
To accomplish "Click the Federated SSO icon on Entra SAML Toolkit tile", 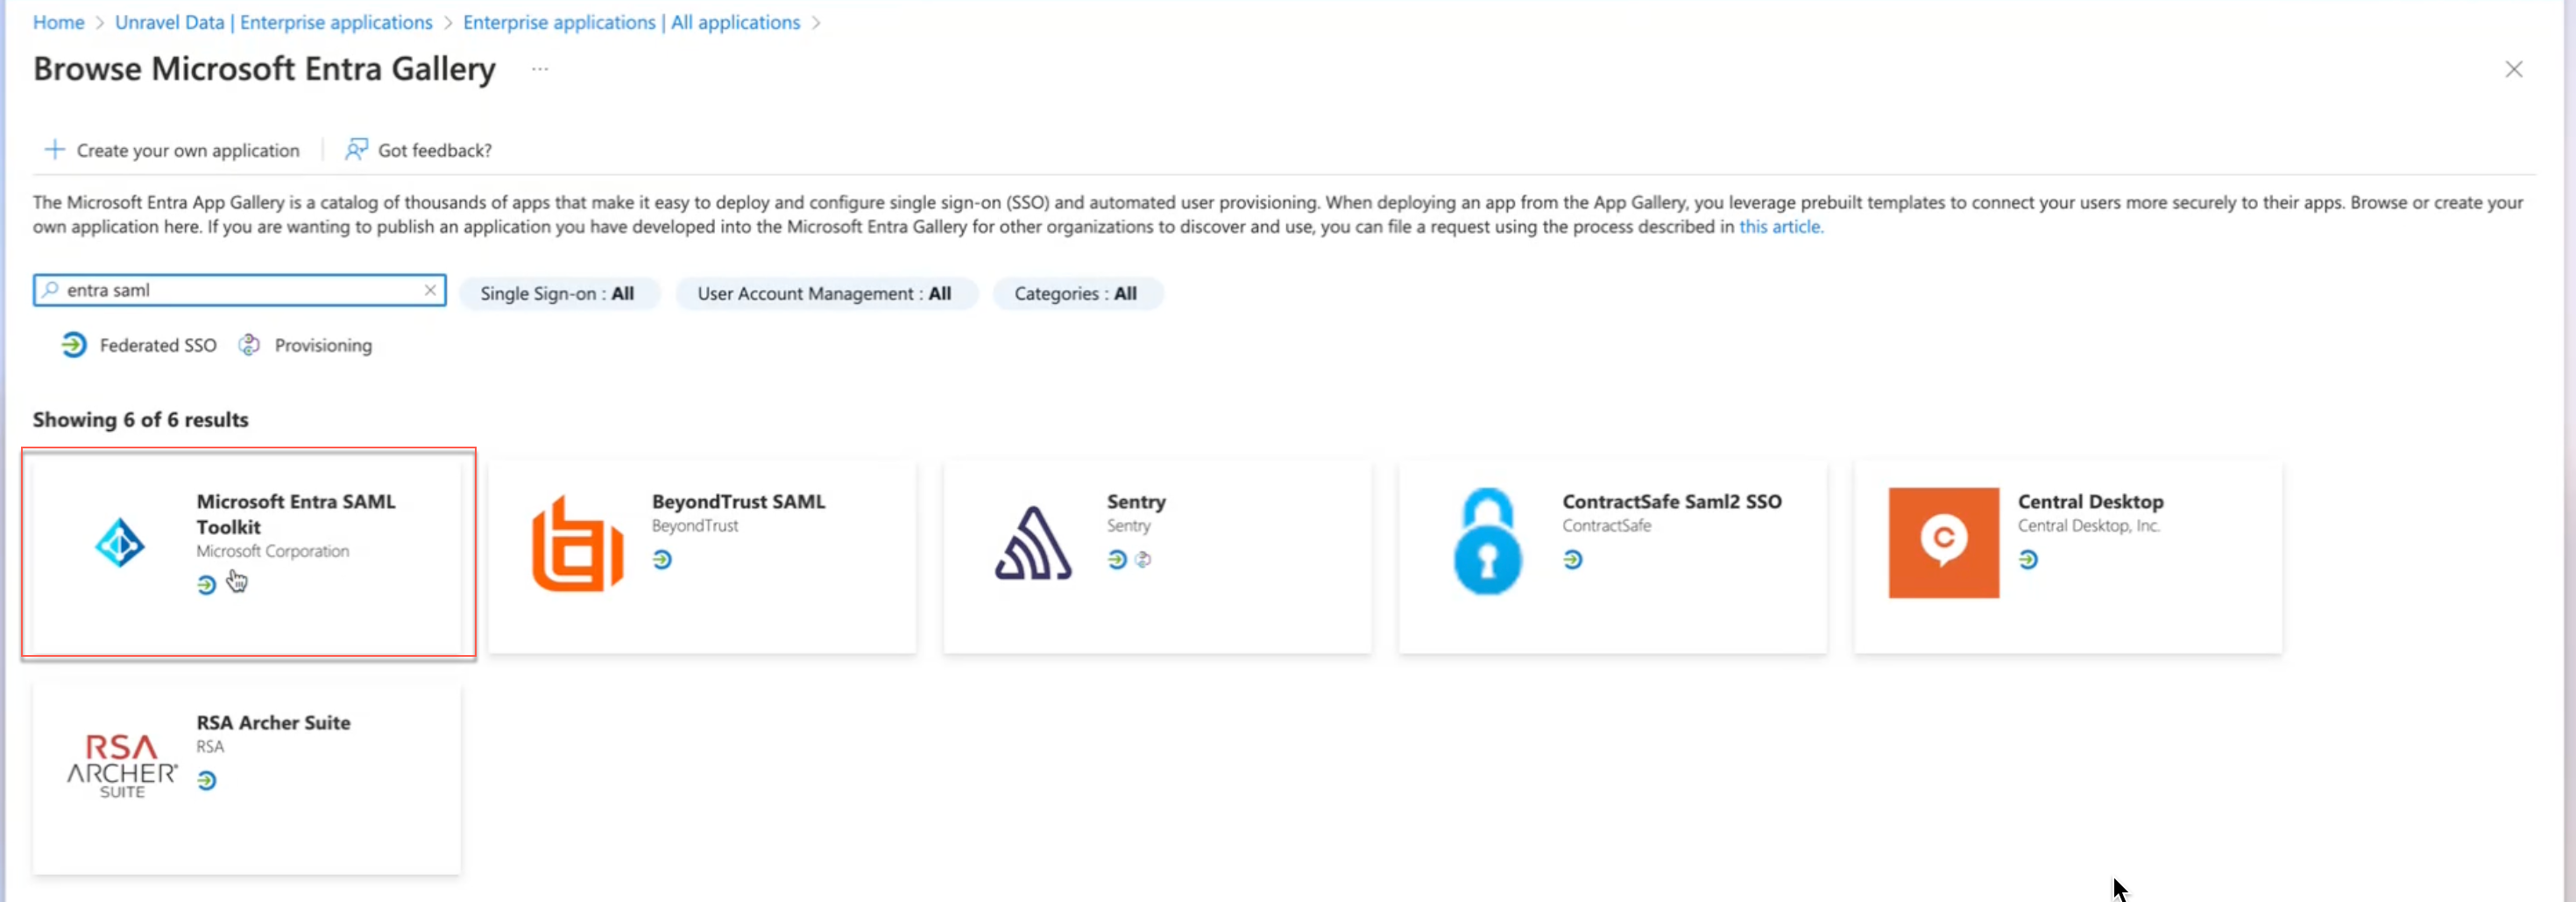I will click(x=206, y=585).
